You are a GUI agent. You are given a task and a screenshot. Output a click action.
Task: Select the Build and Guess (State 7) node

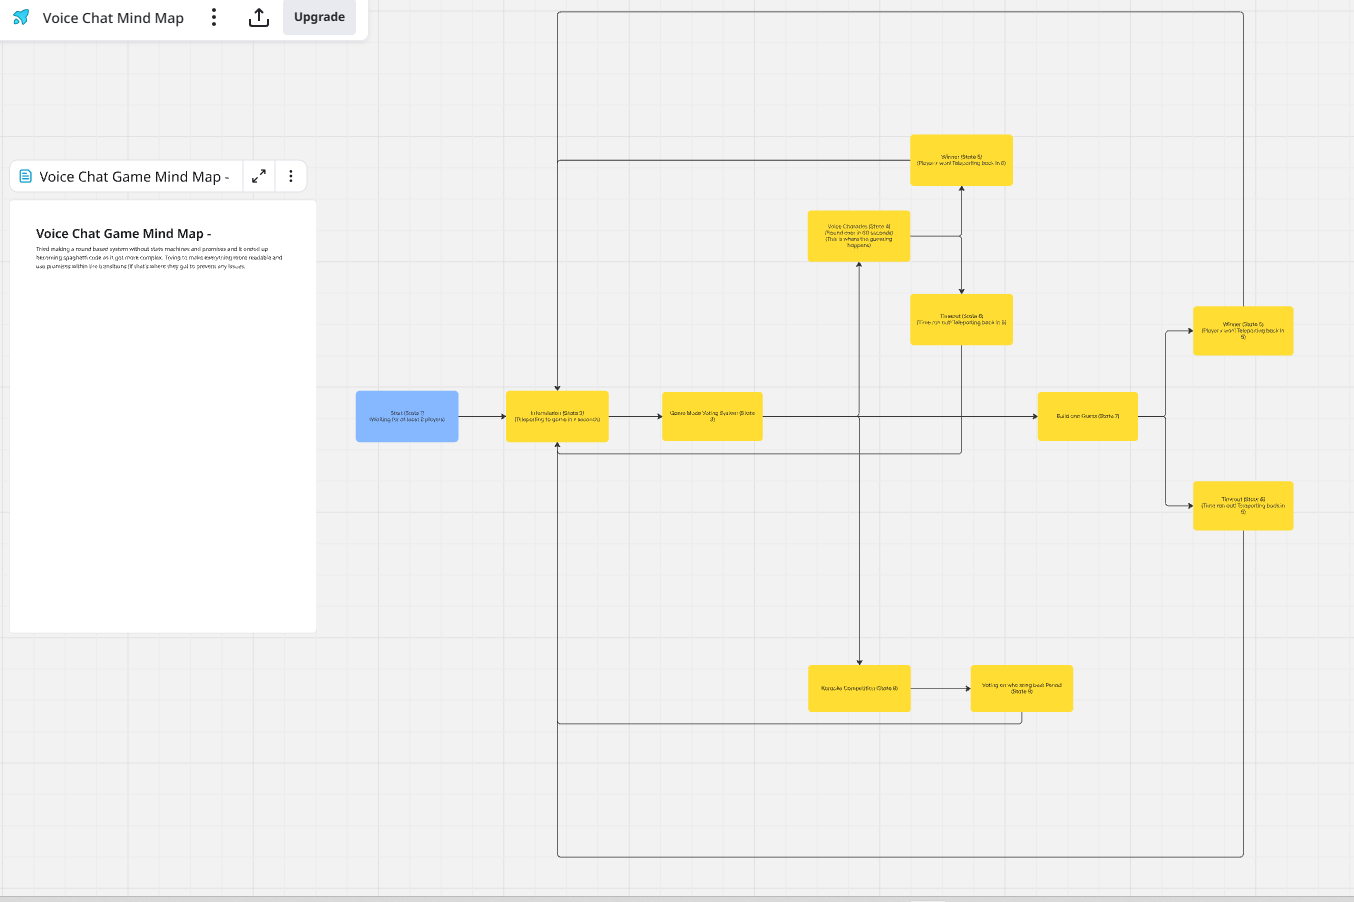1088,416
